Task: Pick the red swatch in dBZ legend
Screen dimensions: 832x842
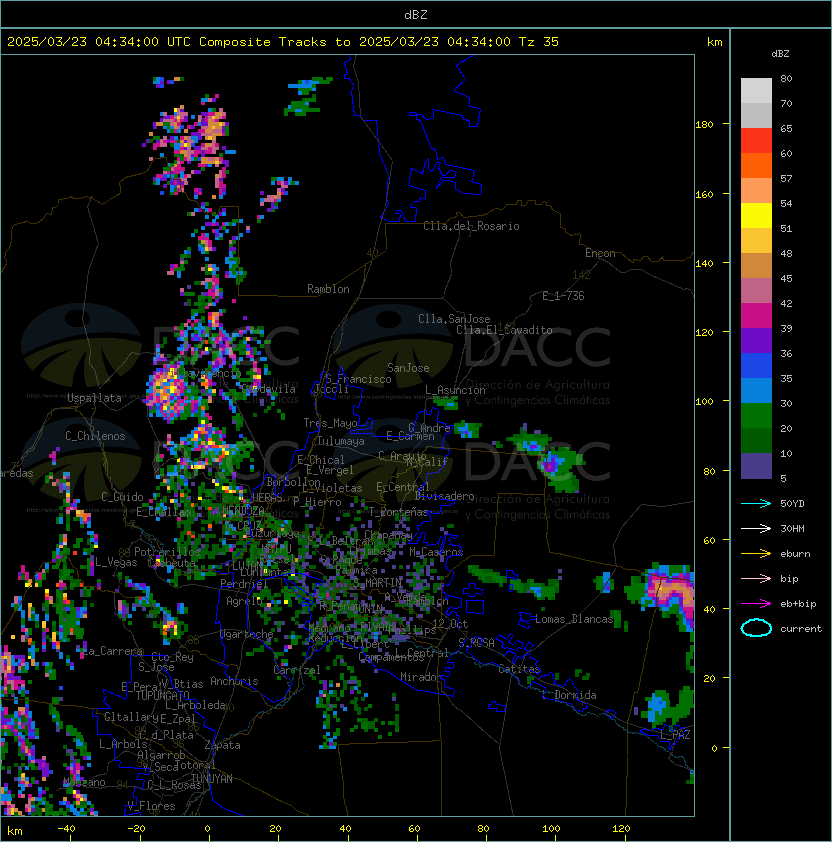Action: coord(756,141)
